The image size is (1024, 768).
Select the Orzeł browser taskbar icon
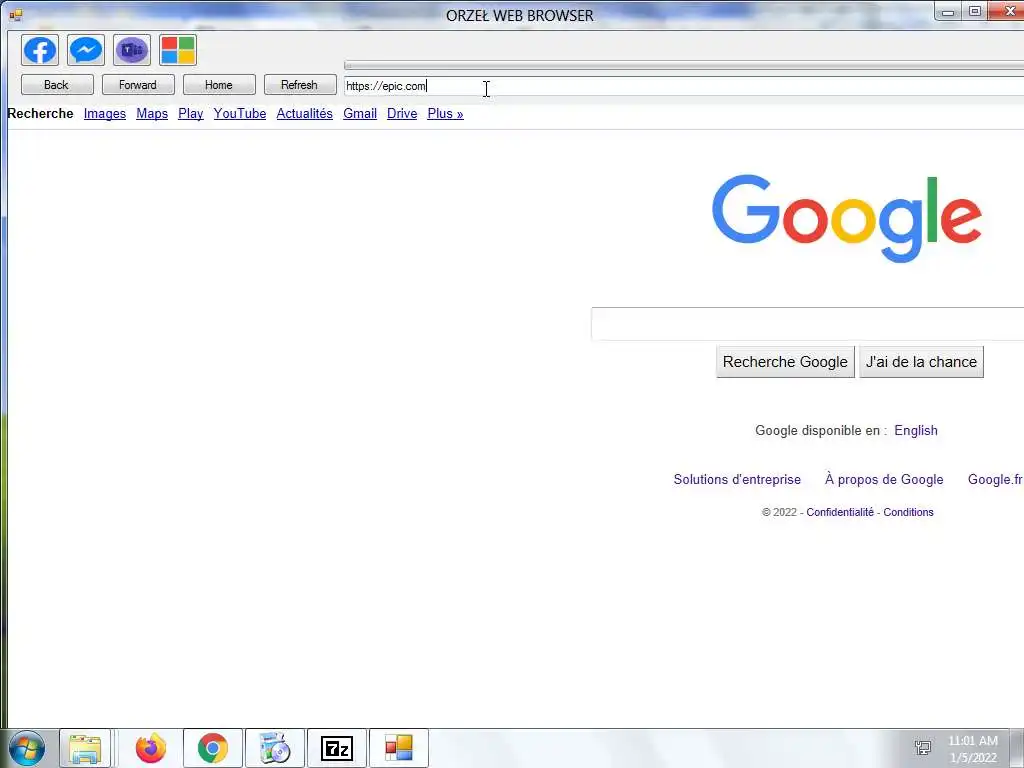(x=398, y=748)
